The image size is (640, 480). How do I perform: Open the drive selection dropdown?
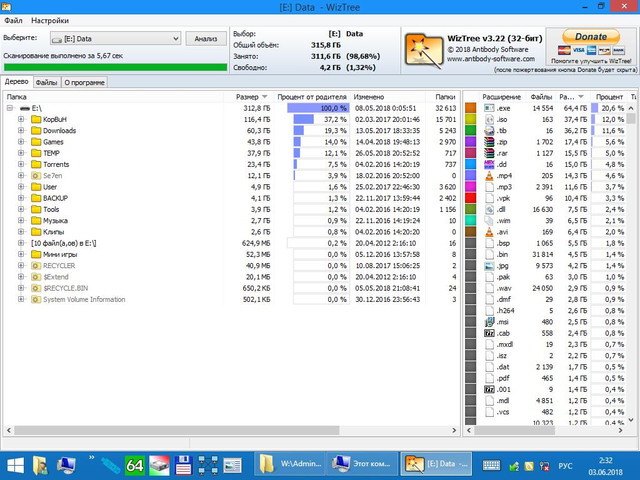click(x=116, y=38)
